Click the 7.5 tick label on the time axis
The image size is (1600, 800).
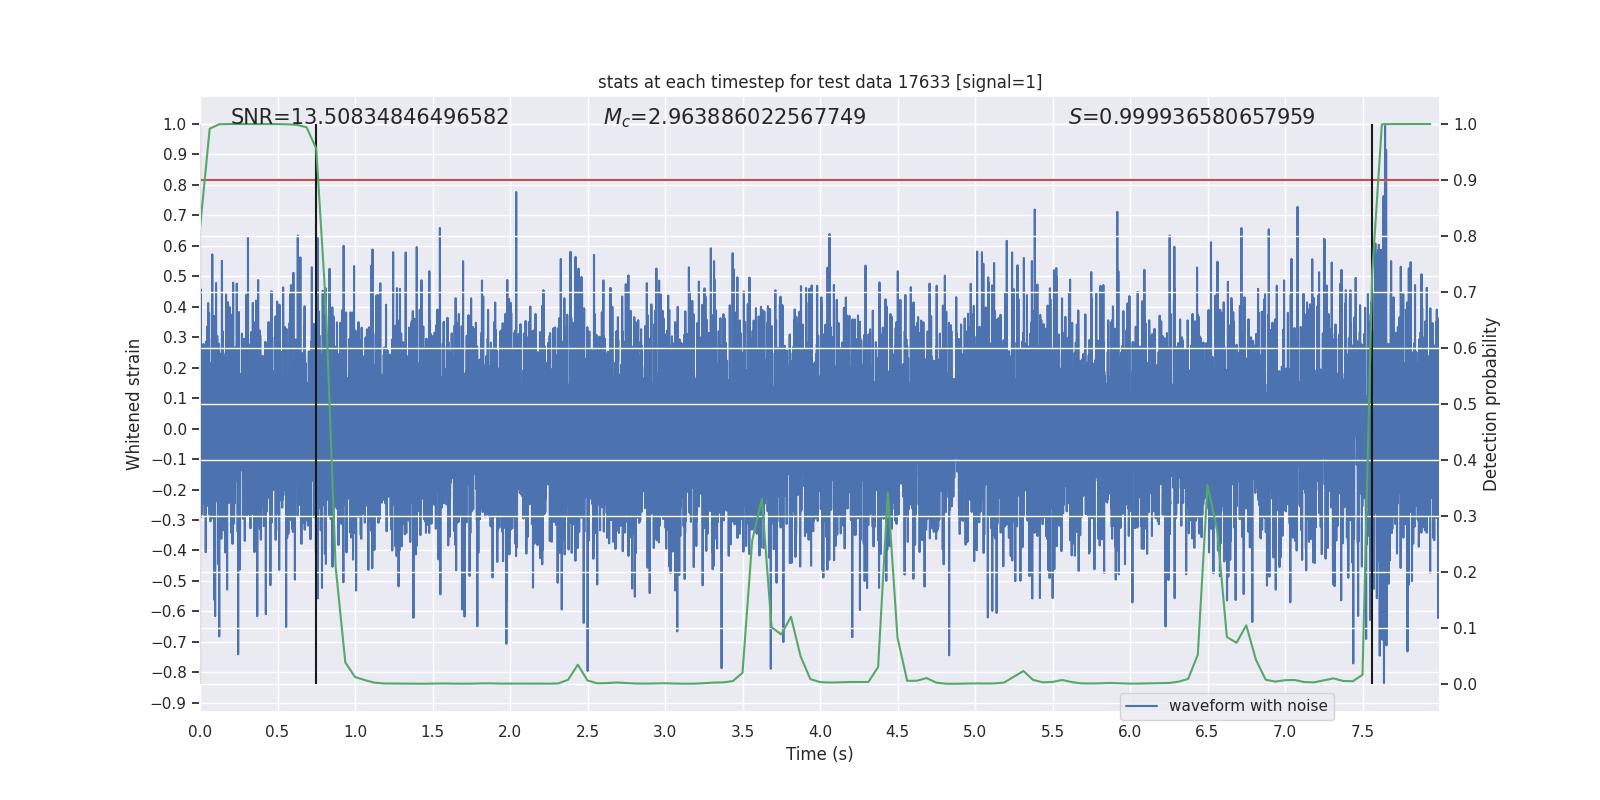[1362, 731]
